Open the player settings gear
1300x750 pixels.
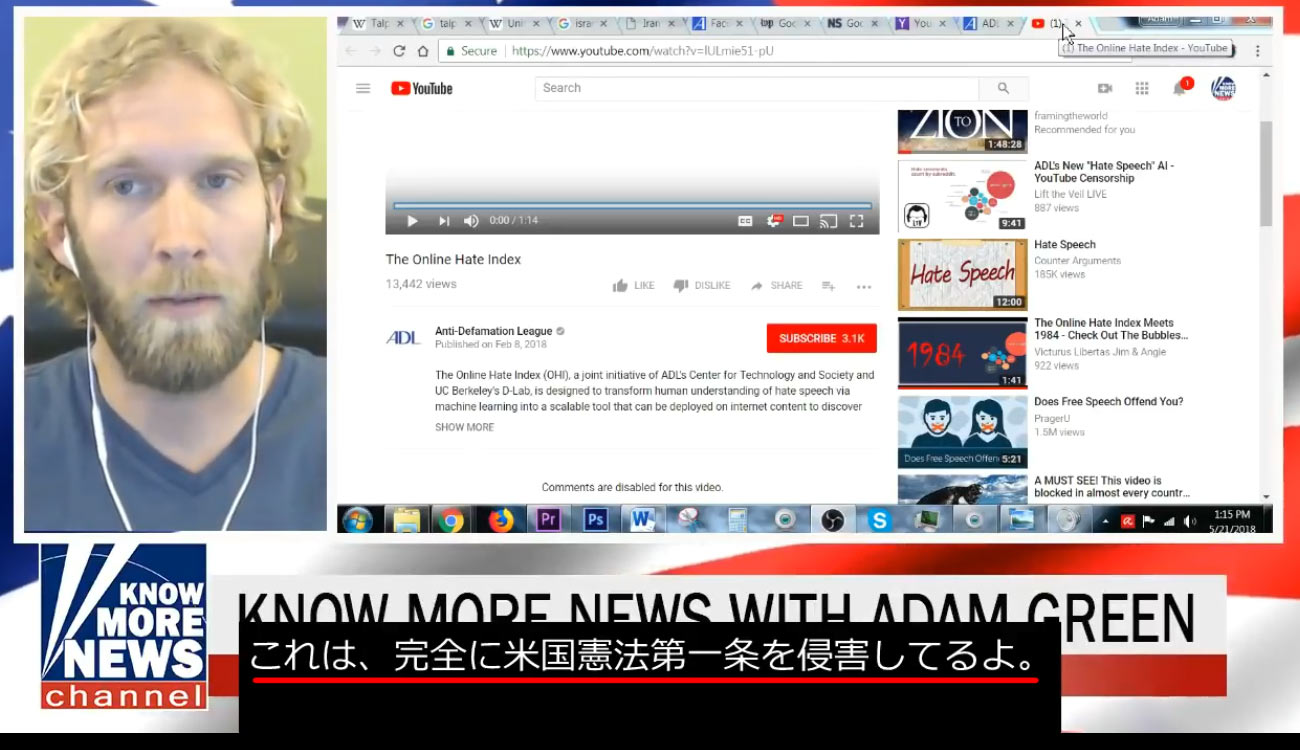[x=773, y=221]
